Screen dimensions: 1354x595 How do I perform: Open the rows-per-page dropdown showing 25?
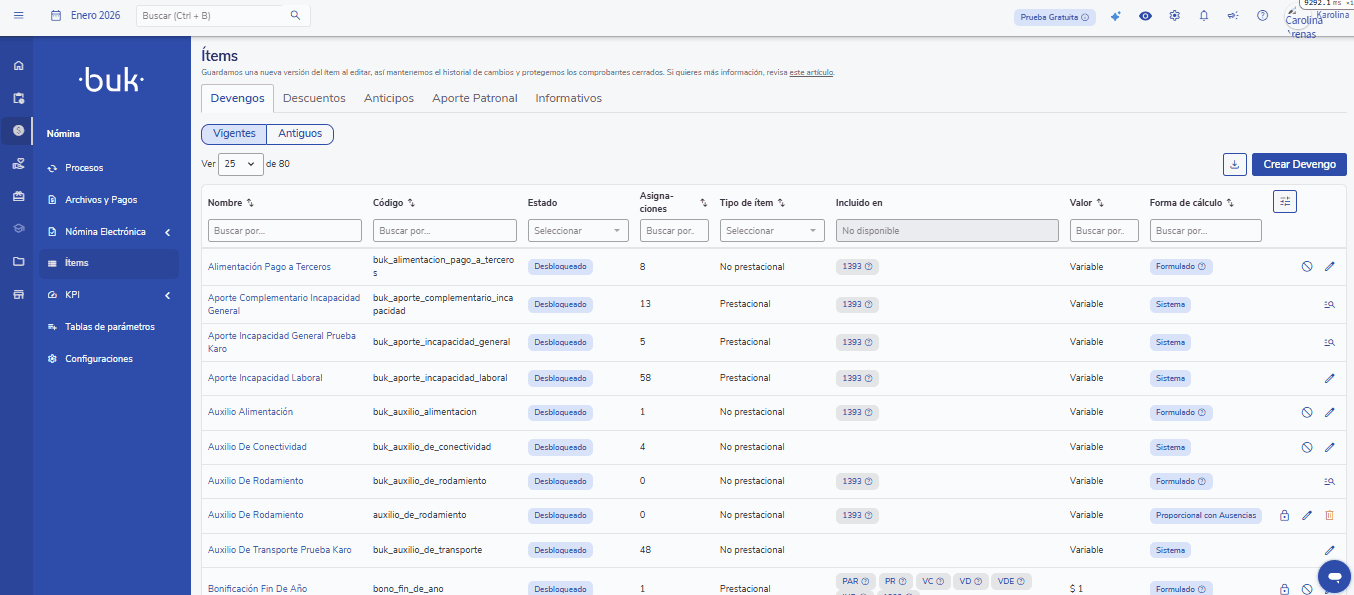[x=240, y=164]
